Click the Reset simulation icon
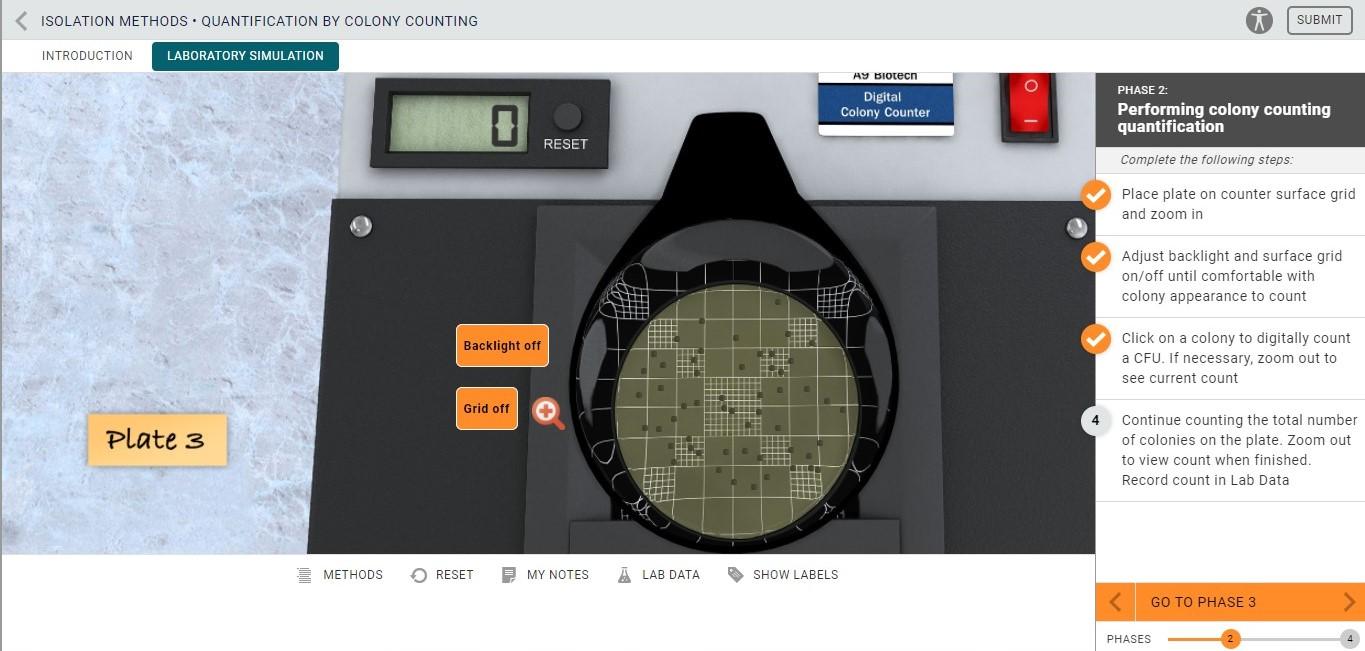1365x651 pixels. click(x=419, y=574)
